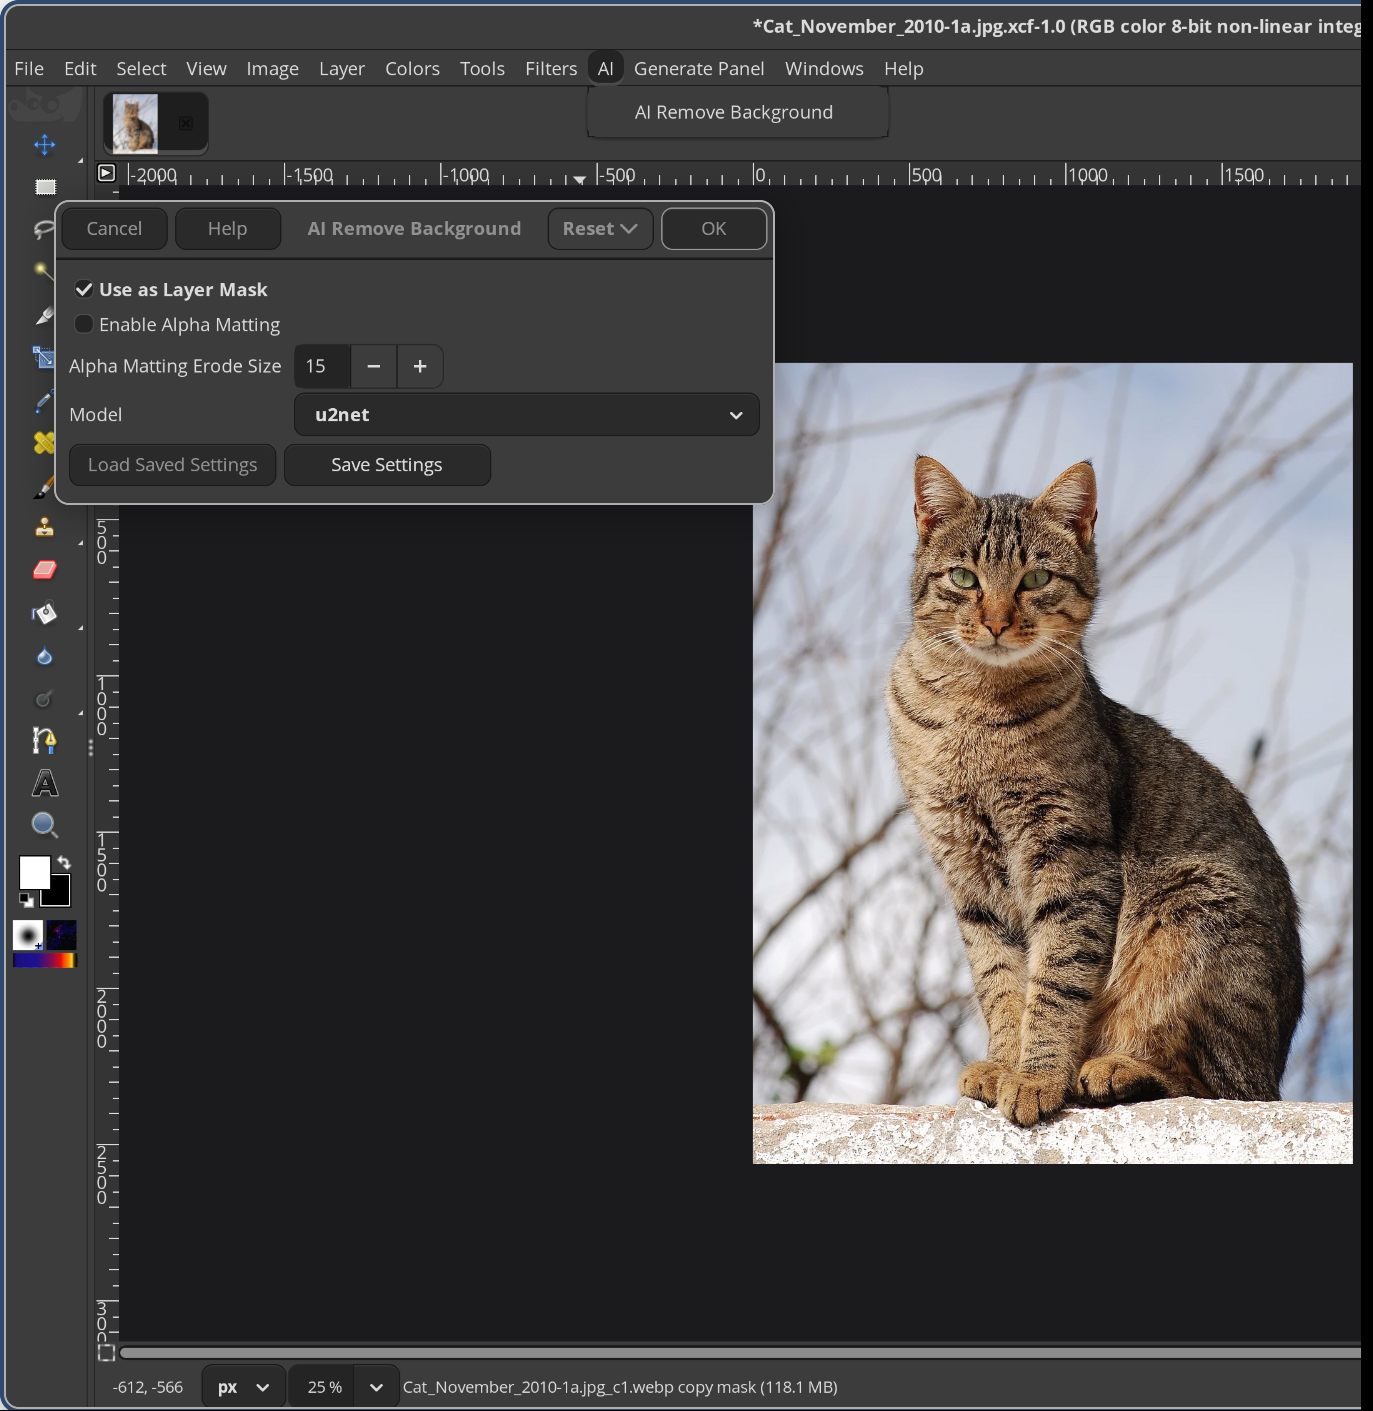Click the toolbox dock resize handle dots
This screenshot has width=1373, height=1411.
coord(91,747)
